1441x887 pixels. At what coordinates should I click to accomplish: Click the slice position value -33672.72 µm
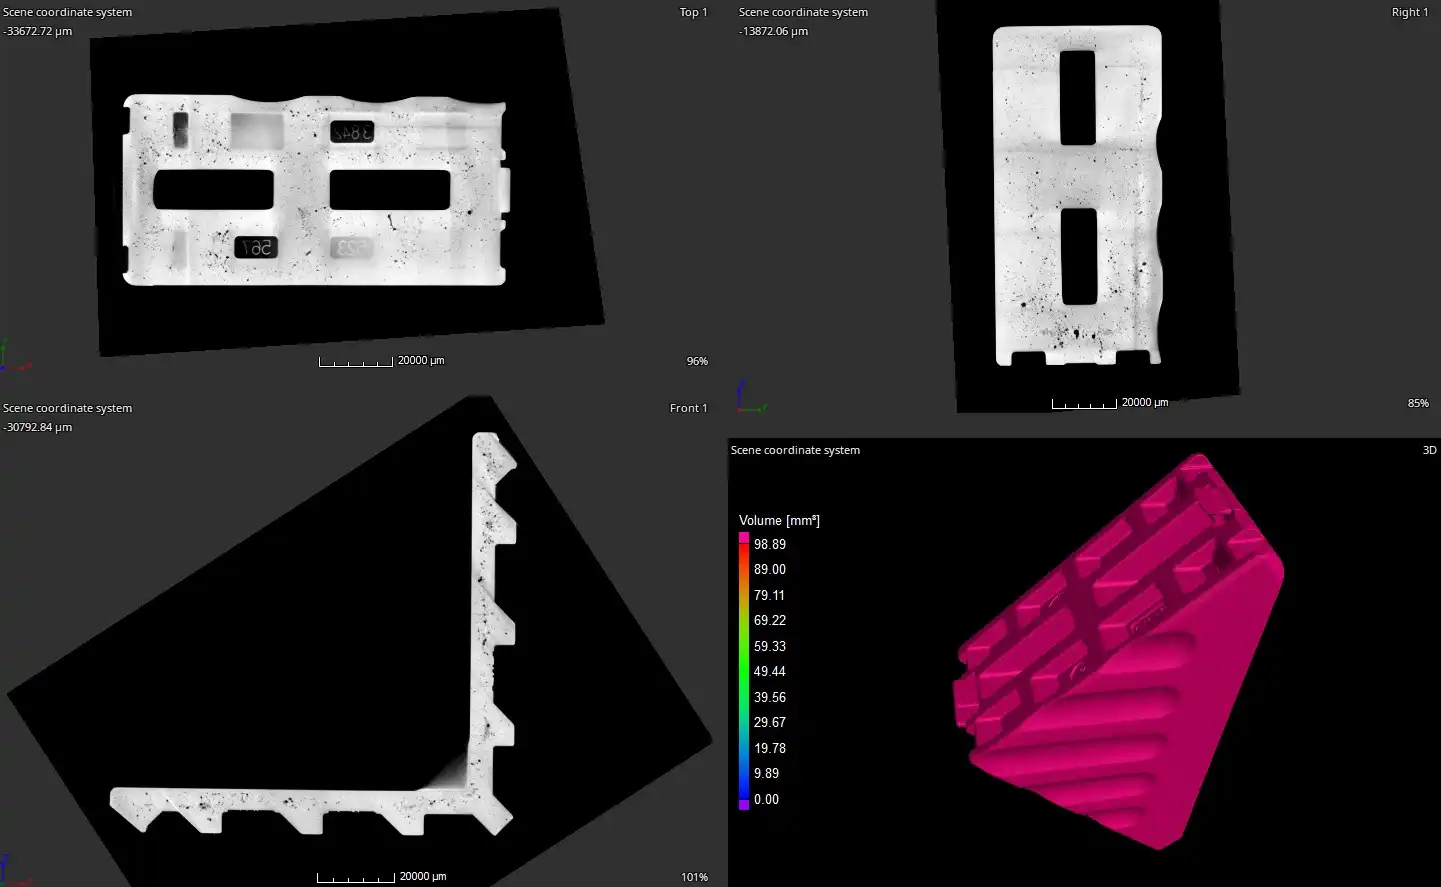click(x=37, y=31)
